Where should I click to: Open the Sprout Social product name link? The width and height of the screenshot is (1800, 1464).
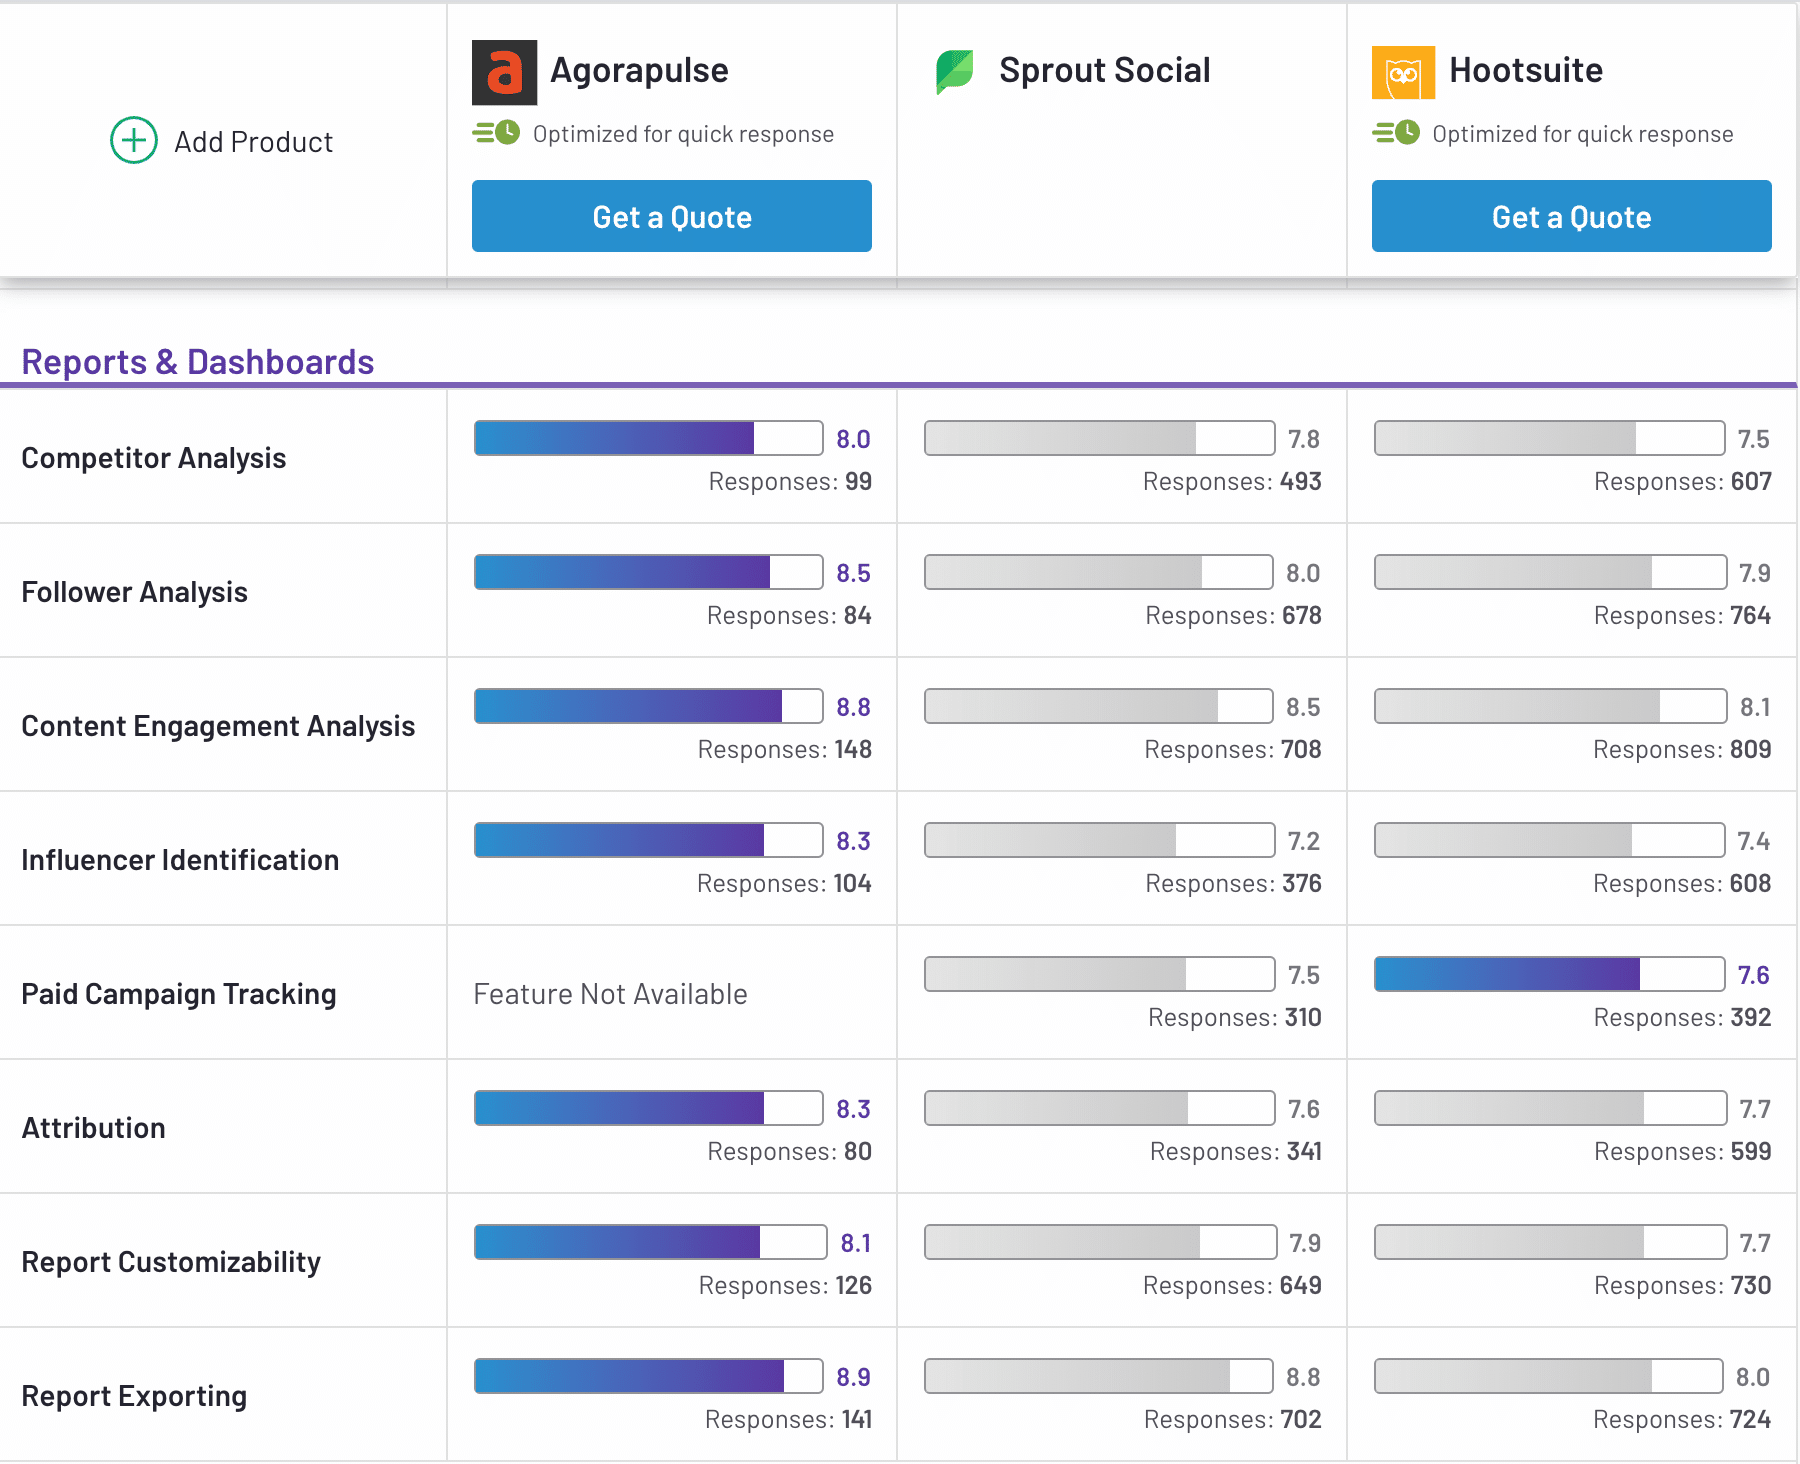click(x=1104, y=71)
